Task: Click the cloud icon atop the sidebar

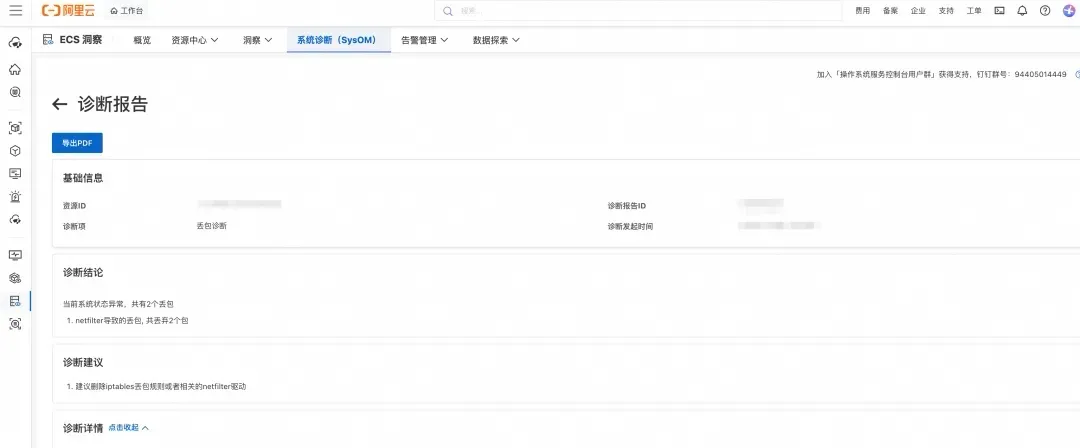Action: point(14,43)
